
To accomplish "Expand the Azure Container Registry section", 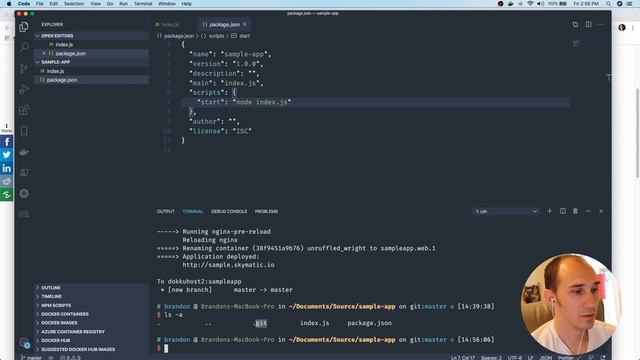I will 91,332.
